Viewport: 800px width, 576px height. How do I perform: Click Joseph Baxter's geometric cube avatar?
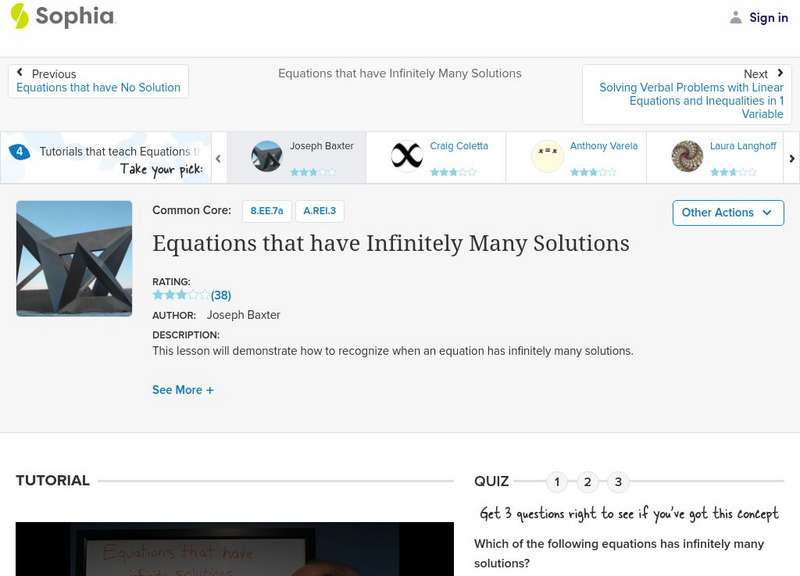click(x=265, y=153)
